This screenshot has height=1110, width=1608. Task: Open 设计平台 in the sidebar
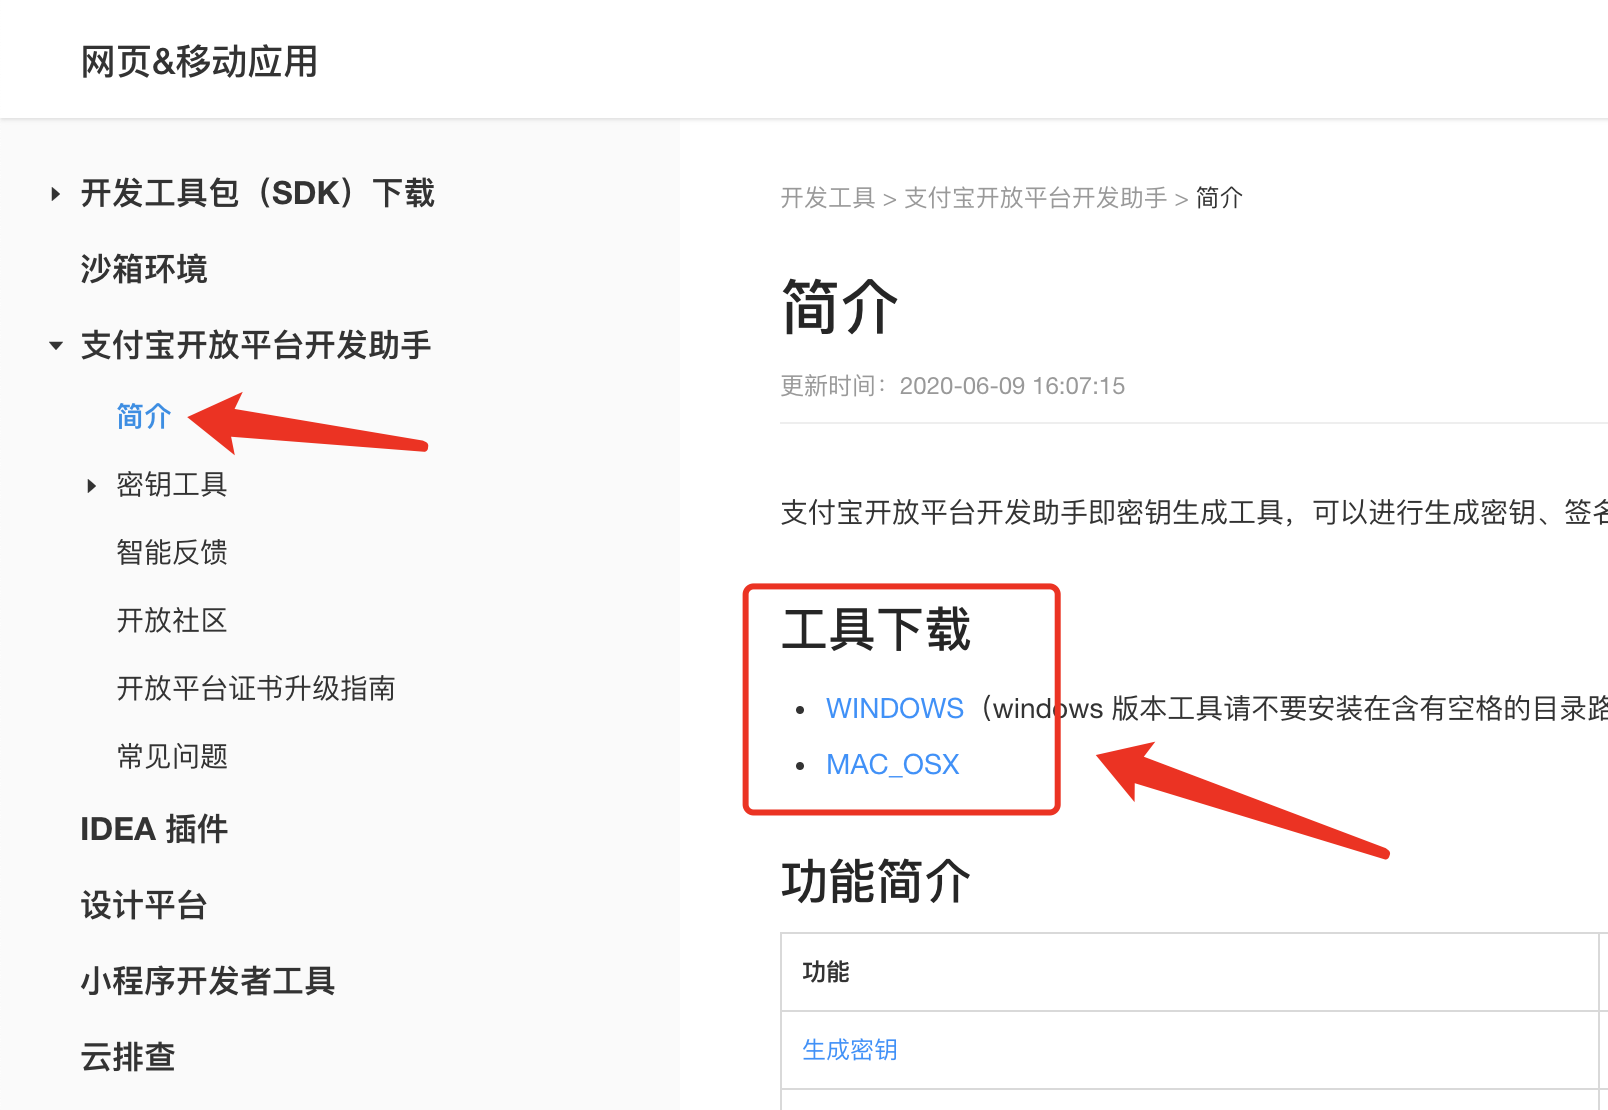tap(144, 905)
